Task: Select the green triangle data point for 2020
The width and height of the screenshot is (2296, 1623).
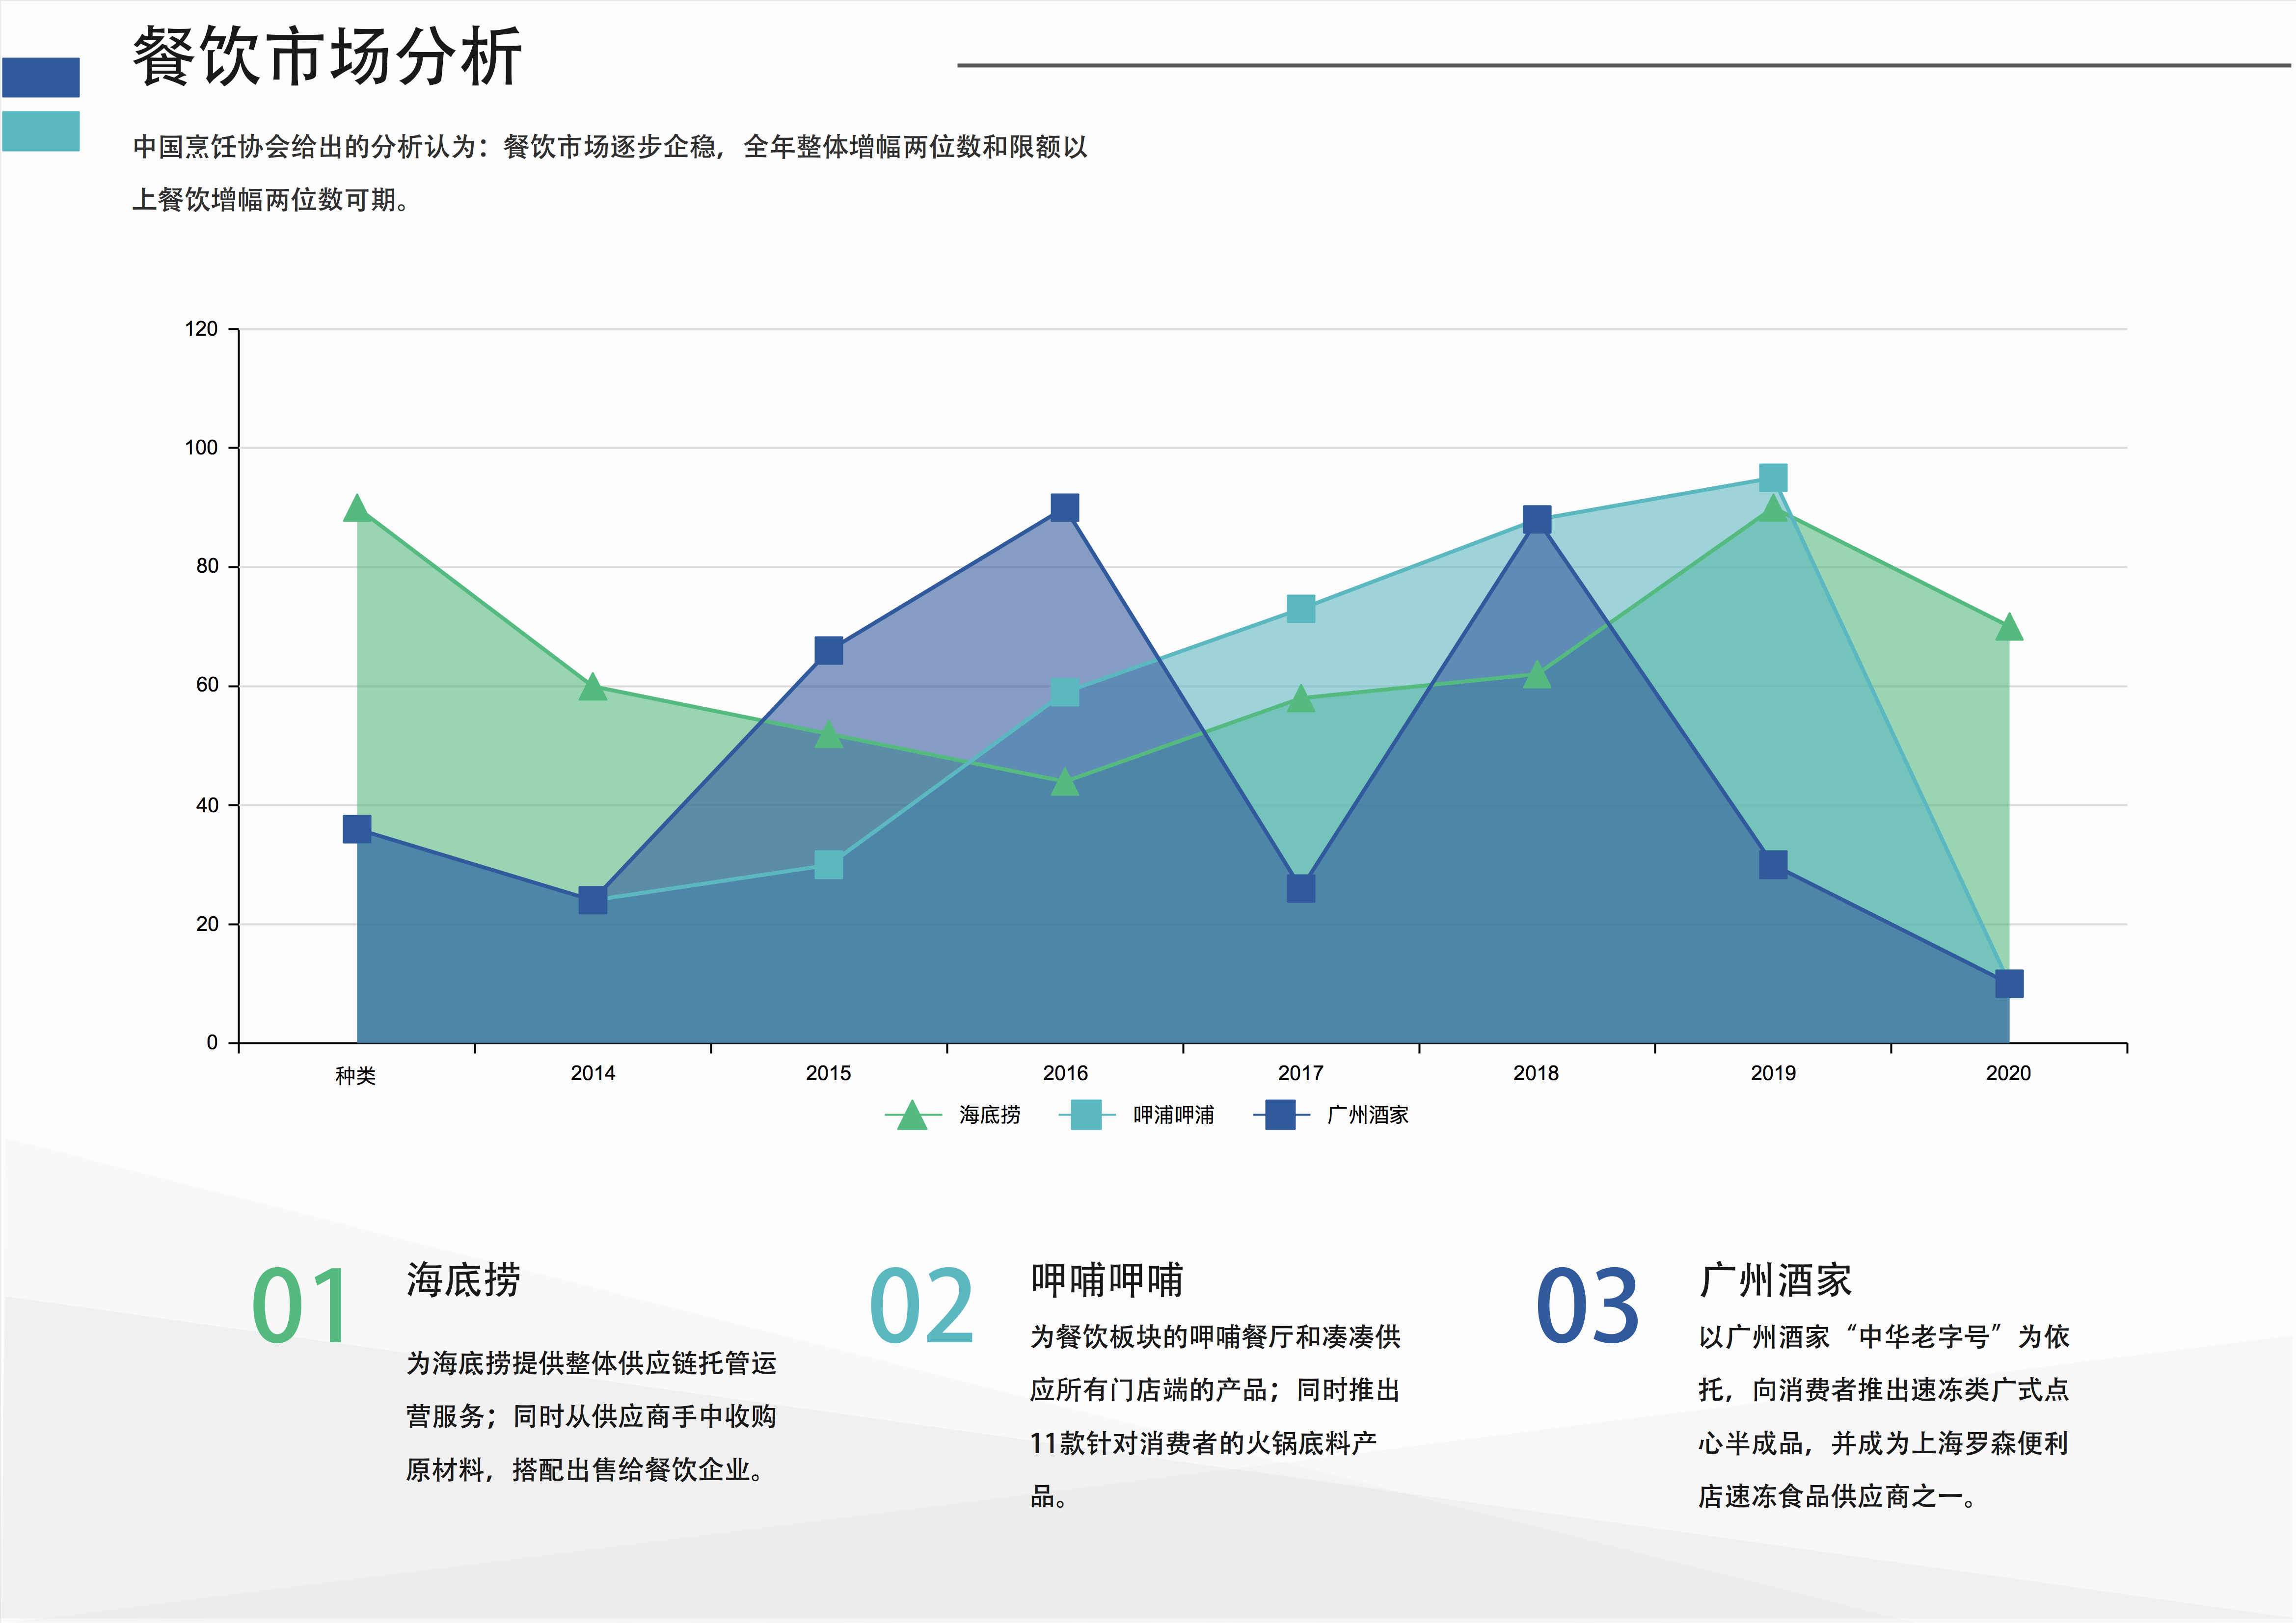Action: 2009,628
